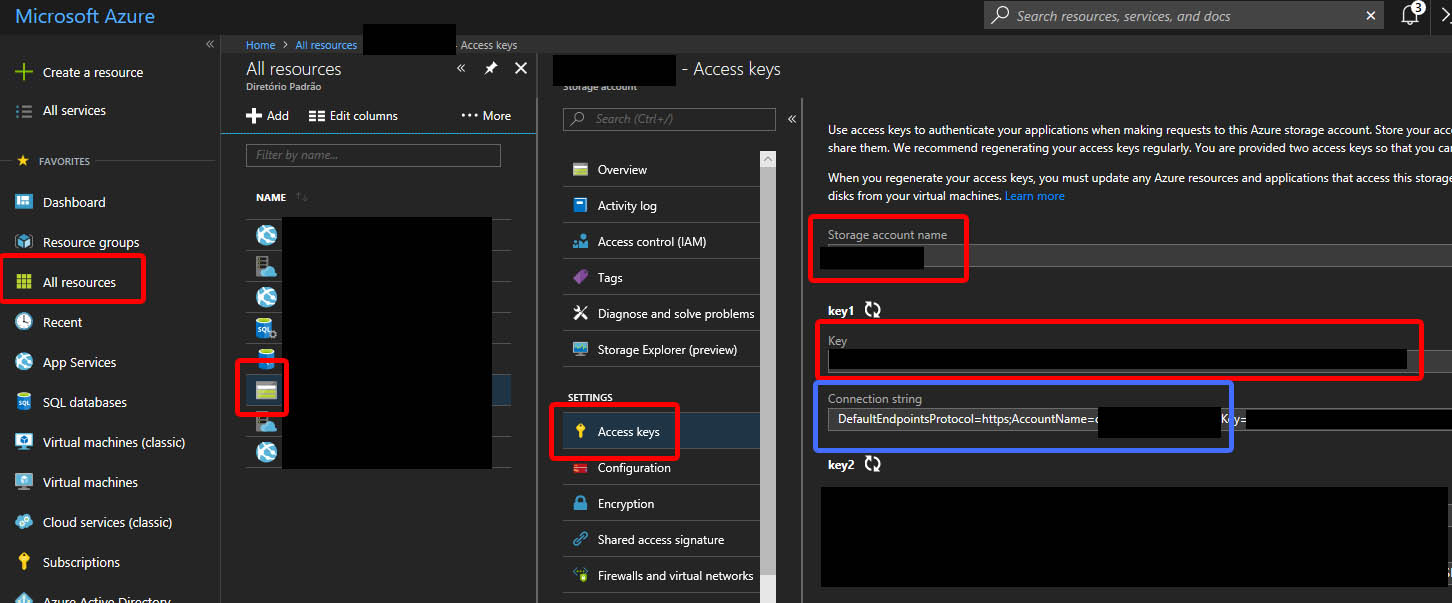Click the Connection string field under key1
The height and width of the screenshot is (603, 1452).
point(1139,419)
